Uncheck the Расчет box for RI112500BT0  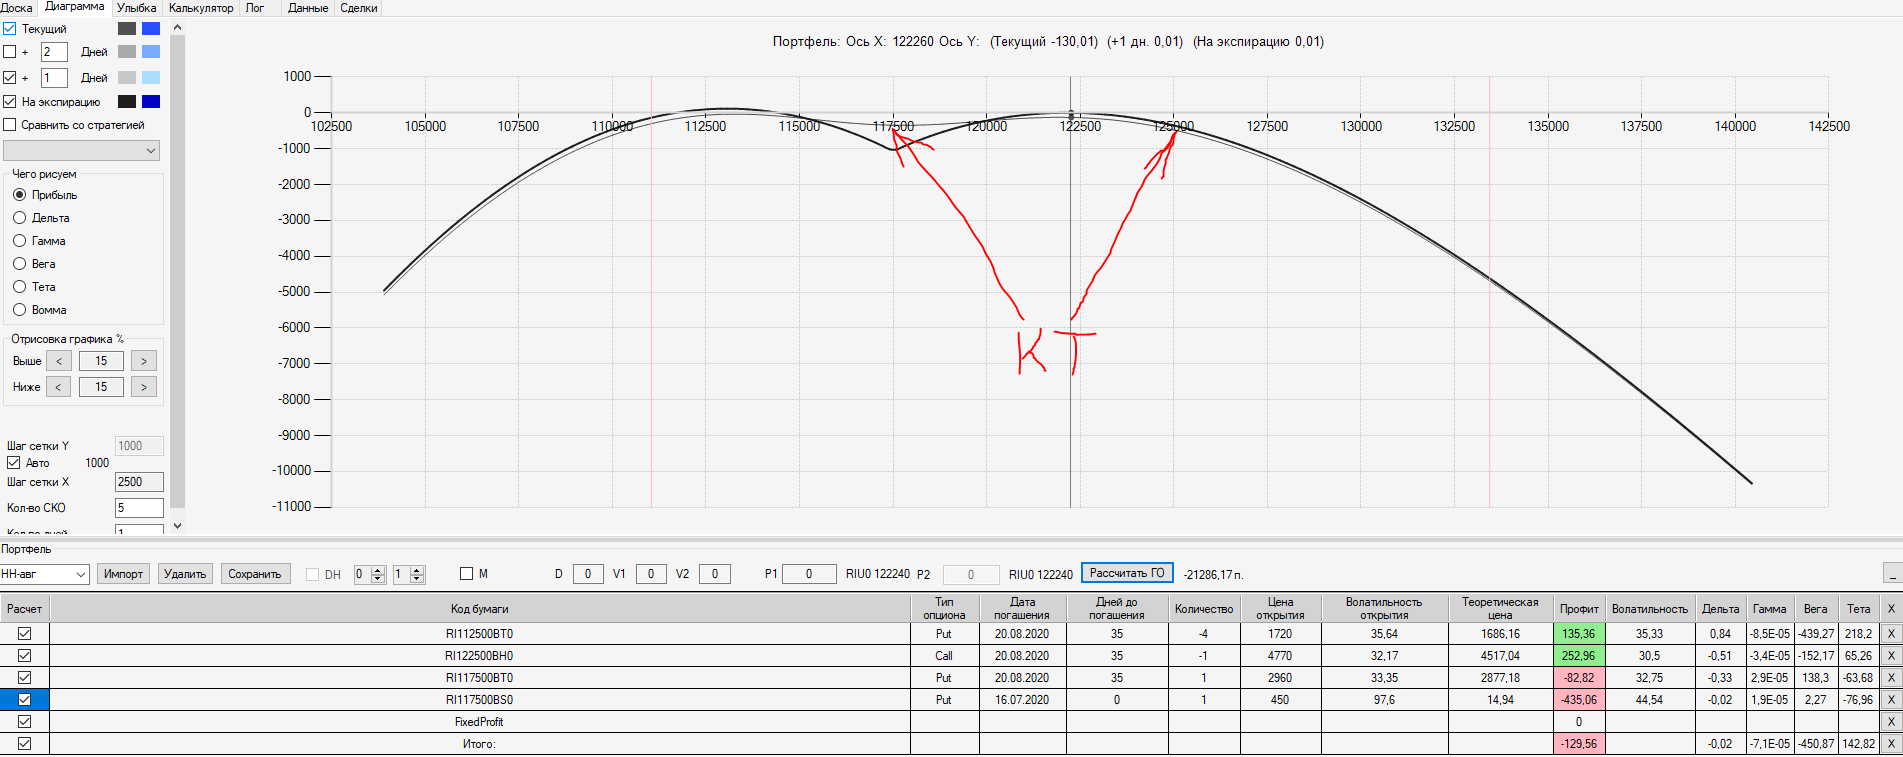(25, 634)
